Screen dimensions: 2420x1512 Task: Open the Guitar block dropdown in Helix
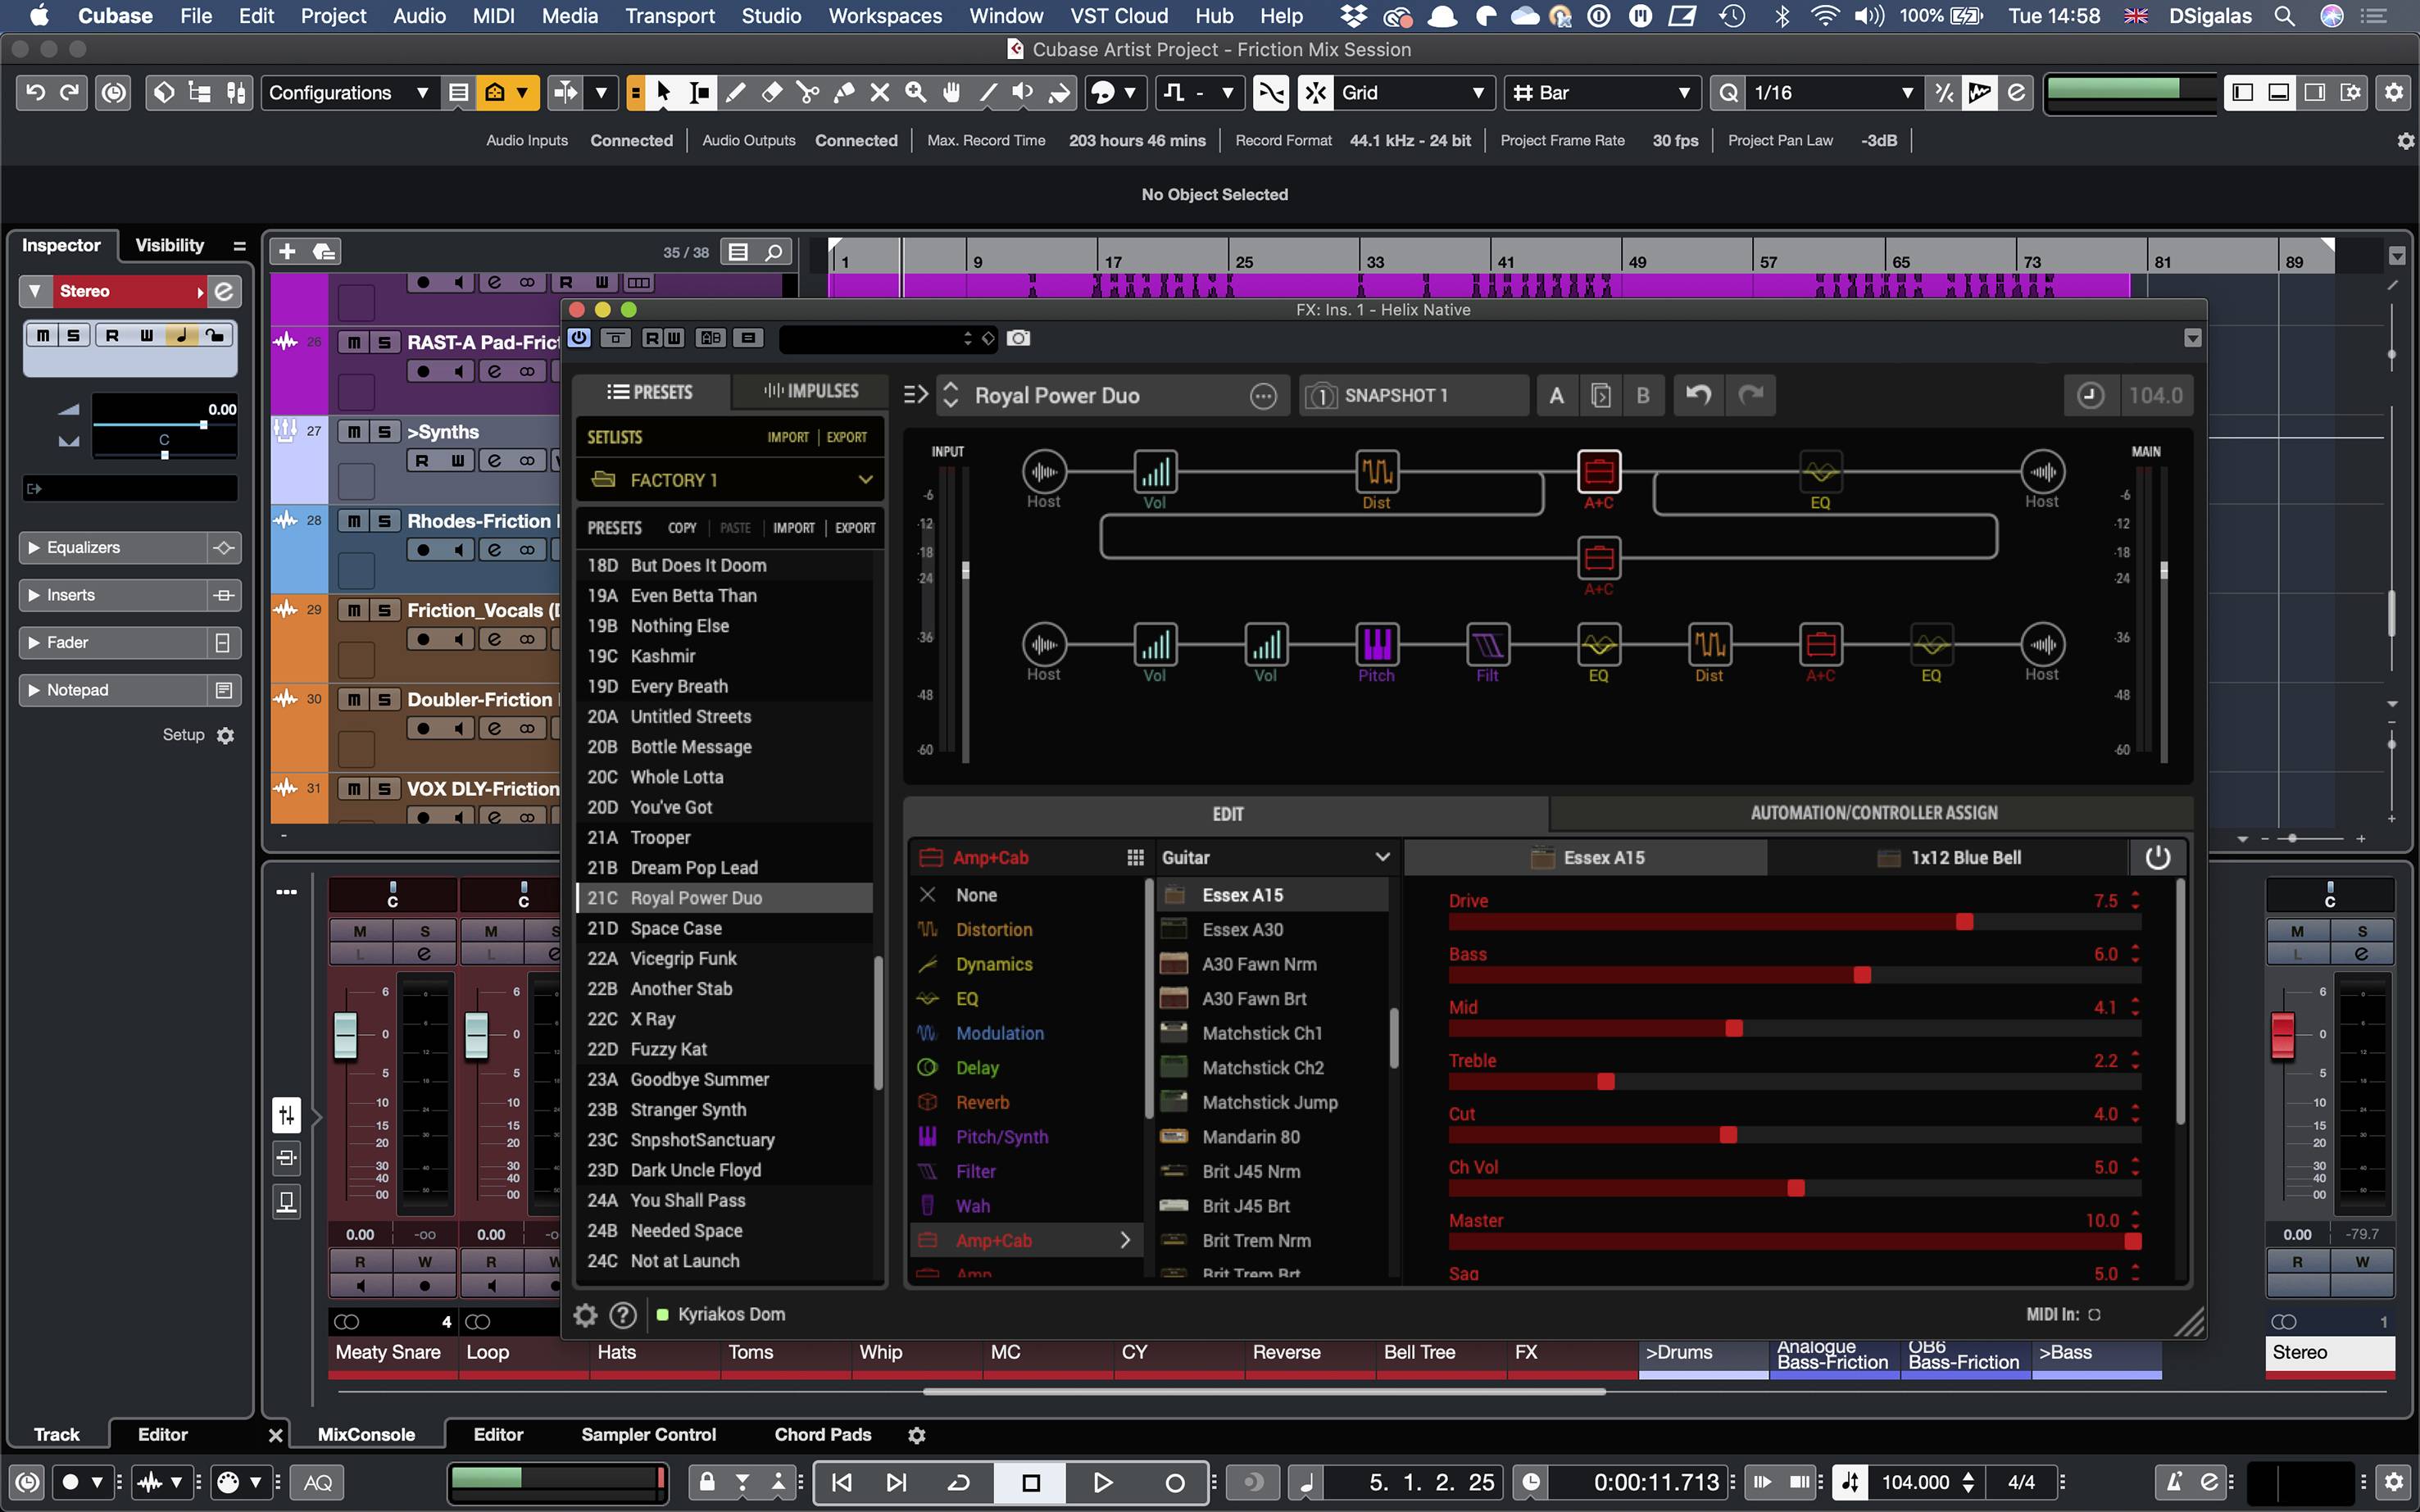click(1275, 857)
